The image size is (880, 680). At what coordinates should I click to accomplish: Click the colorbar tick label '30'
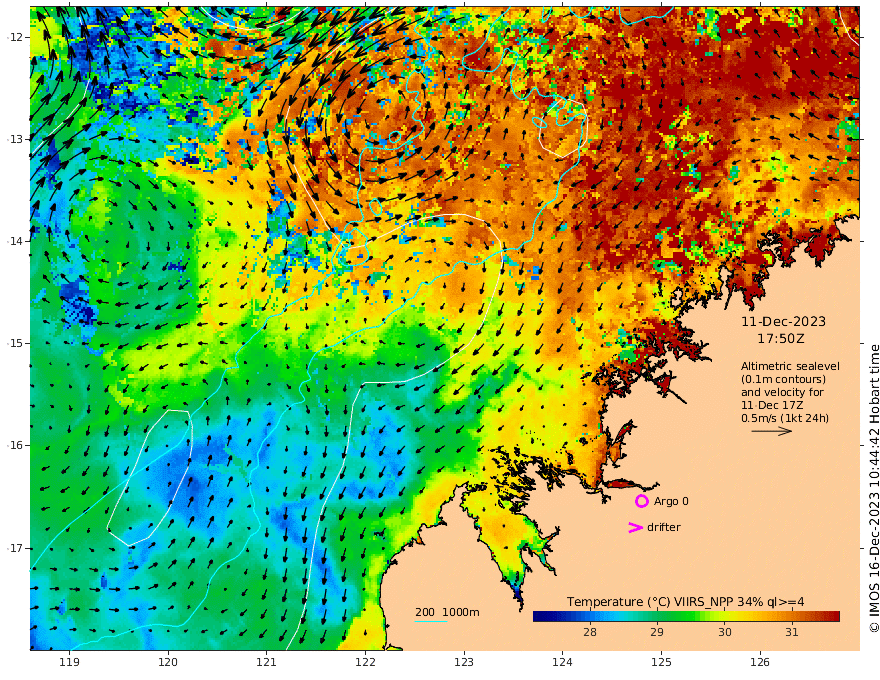725,632
